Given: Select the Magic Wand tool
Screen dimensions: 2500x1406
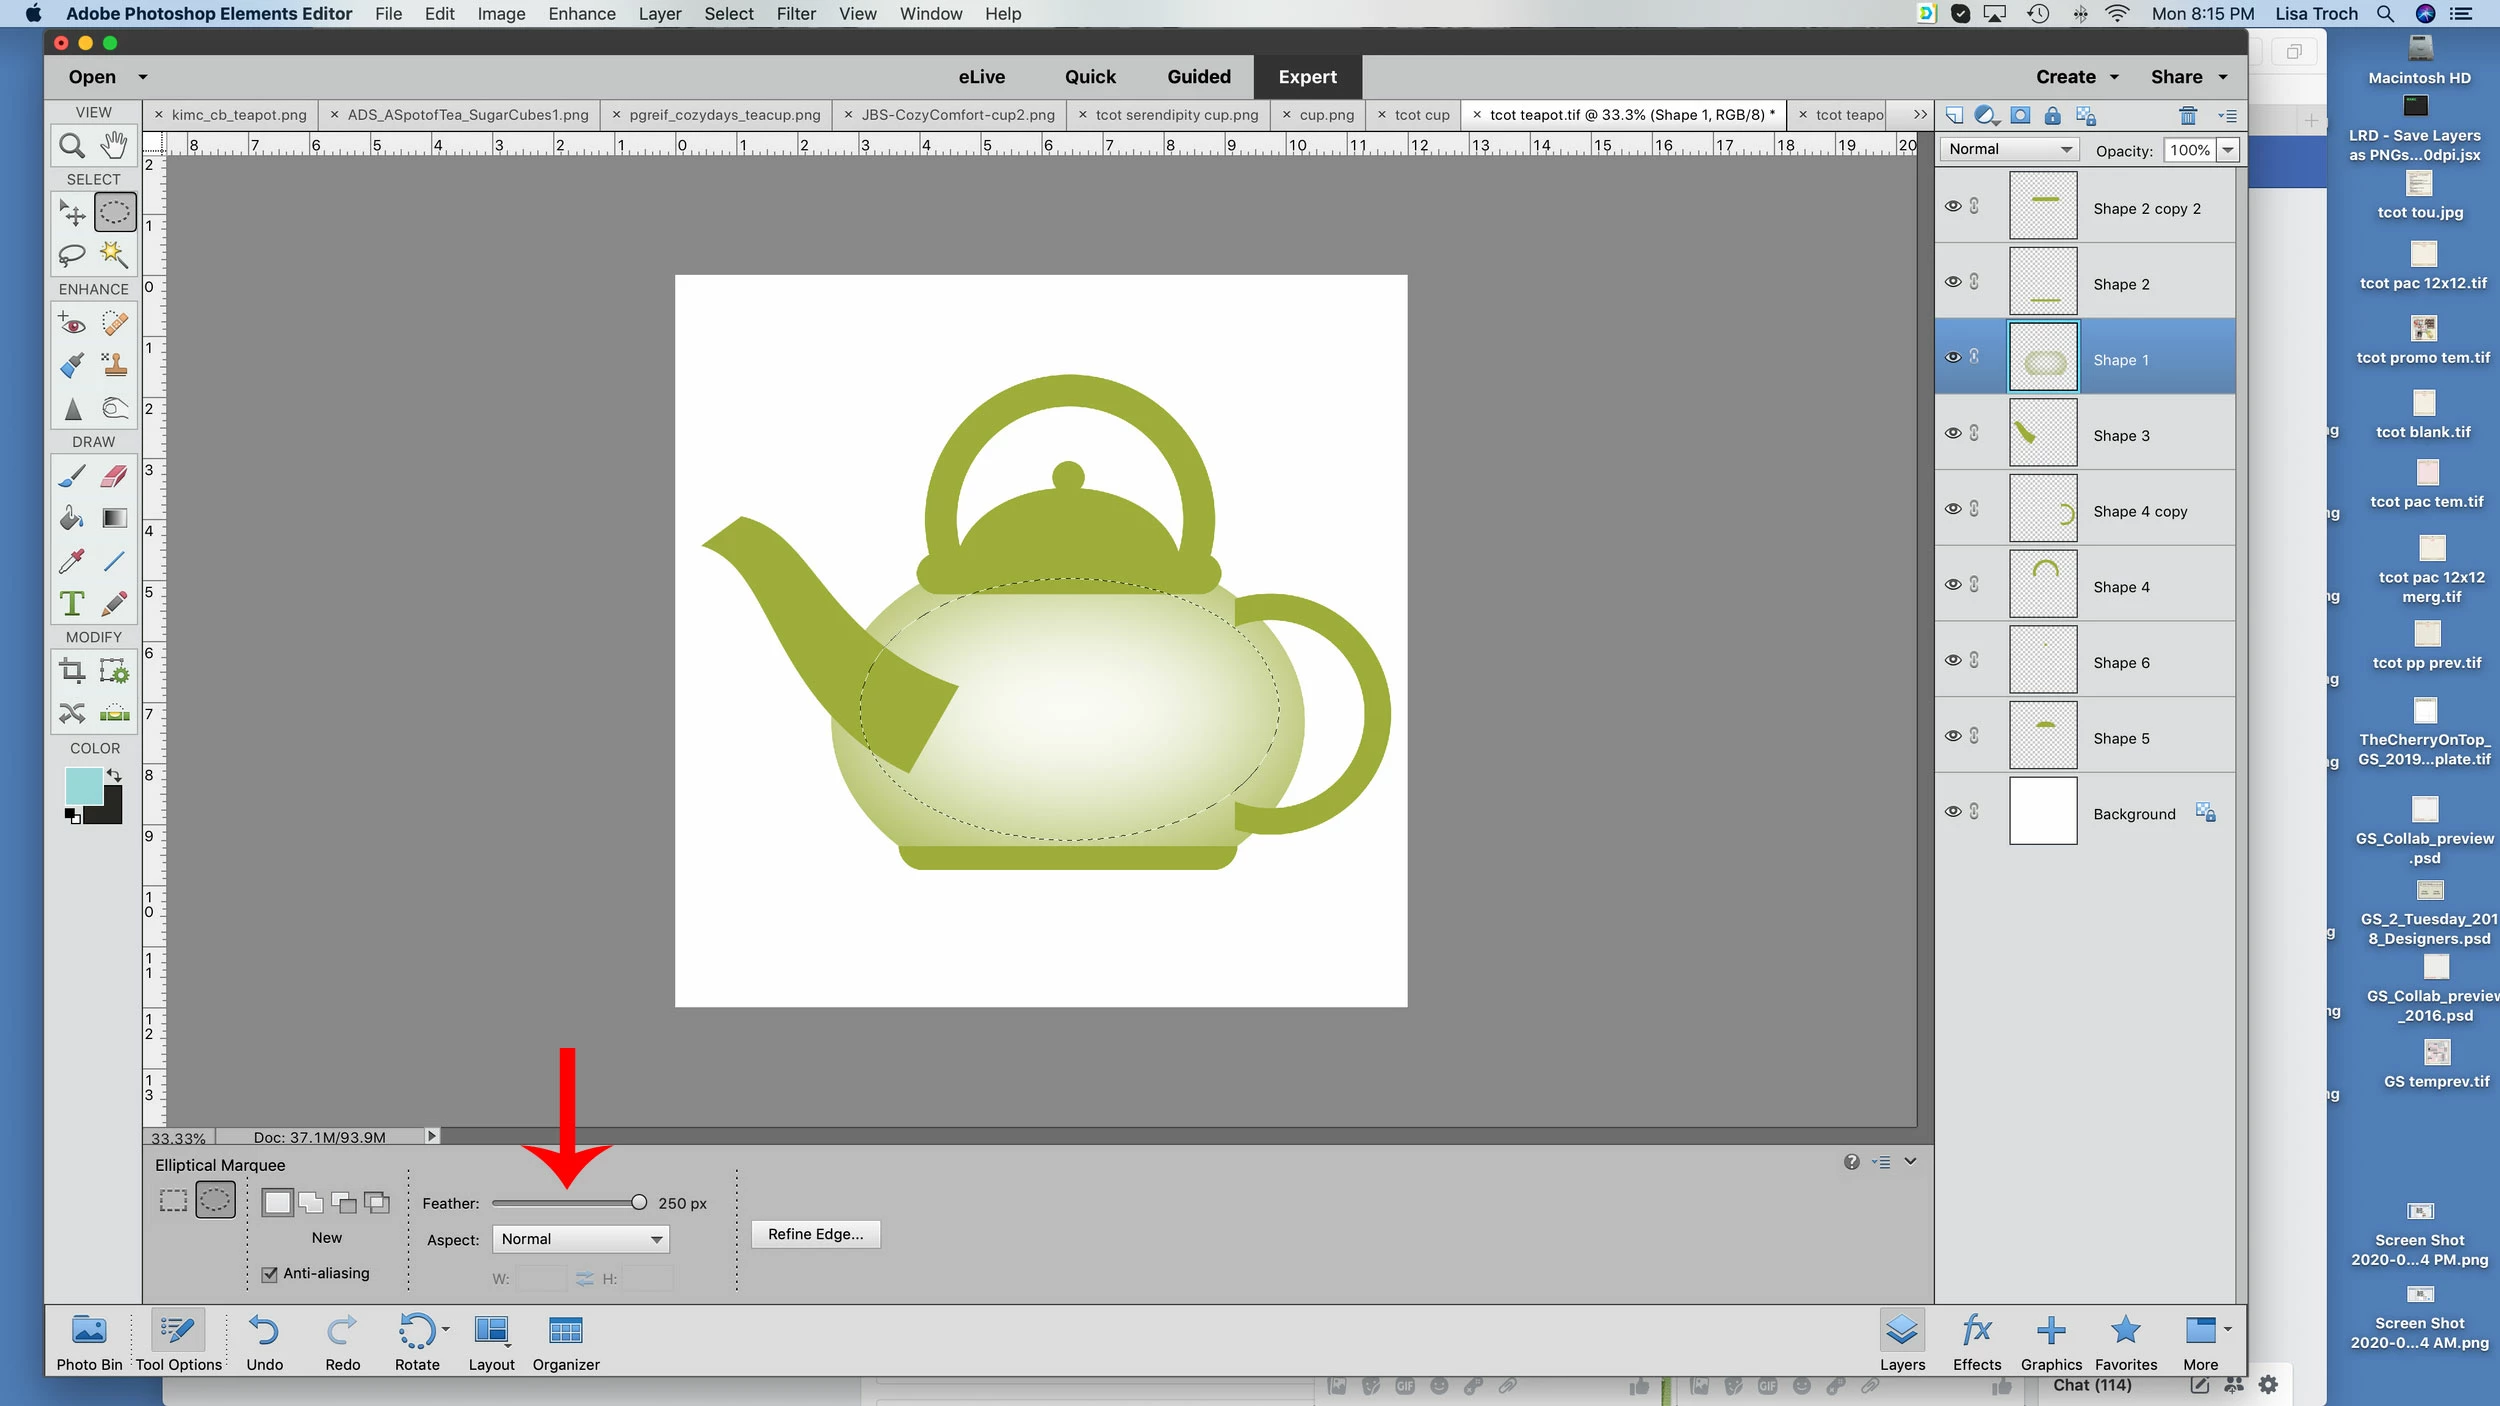Looking at the screenshot, I should pyautogui.click(x=114, y=254).
